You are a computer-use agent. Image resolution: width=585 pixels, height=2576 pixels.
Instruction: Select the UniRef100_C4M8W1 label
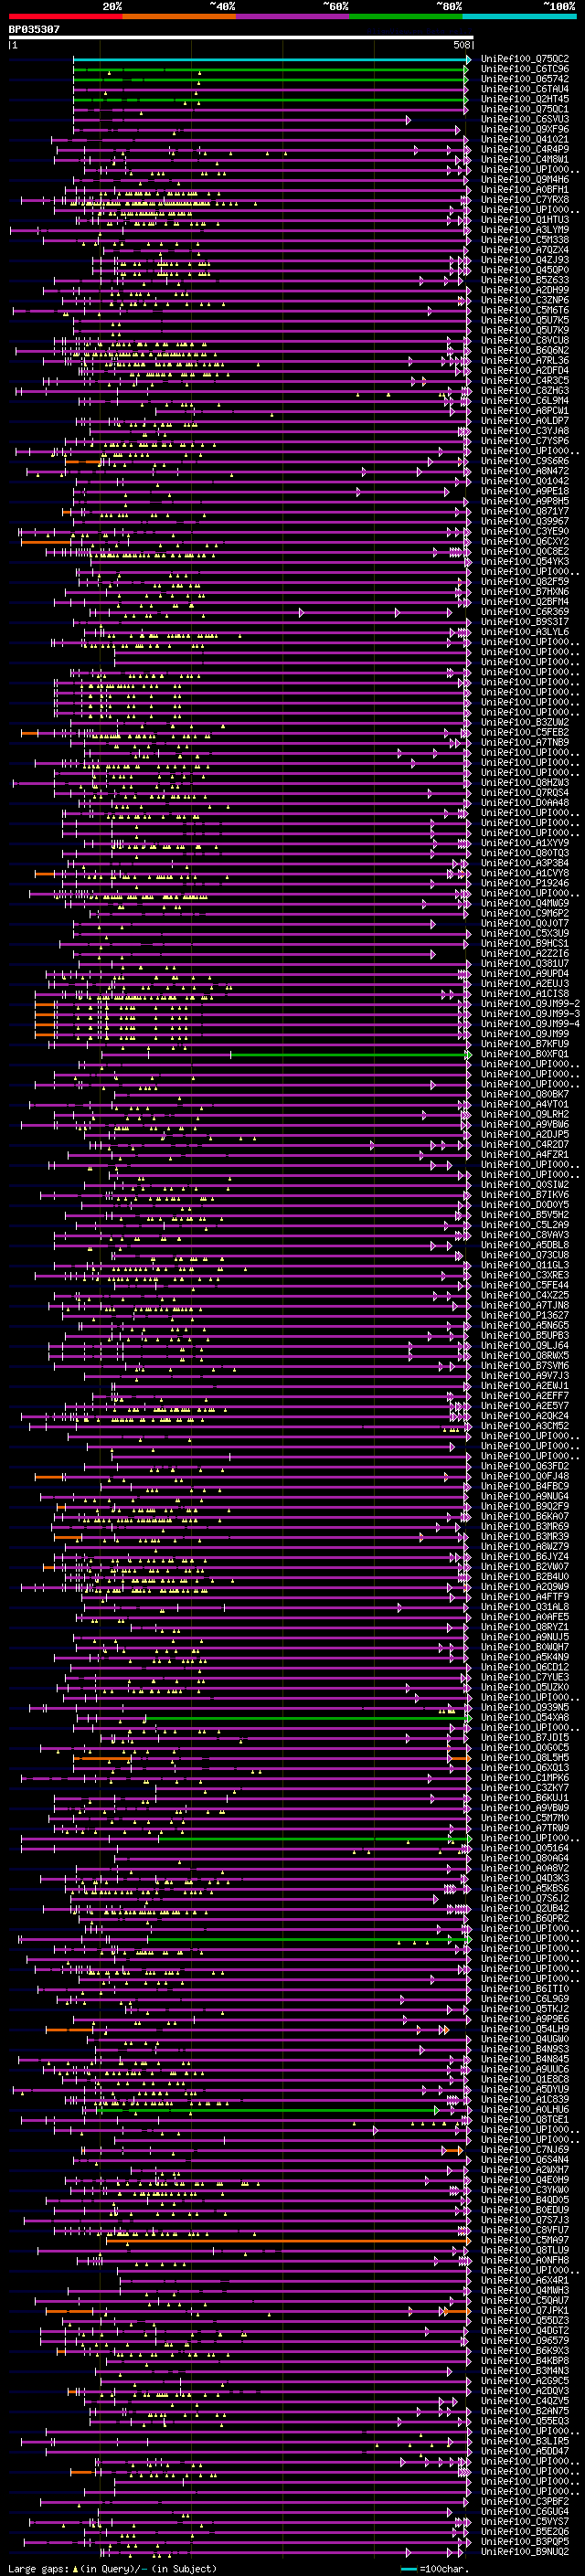point(525,160)
